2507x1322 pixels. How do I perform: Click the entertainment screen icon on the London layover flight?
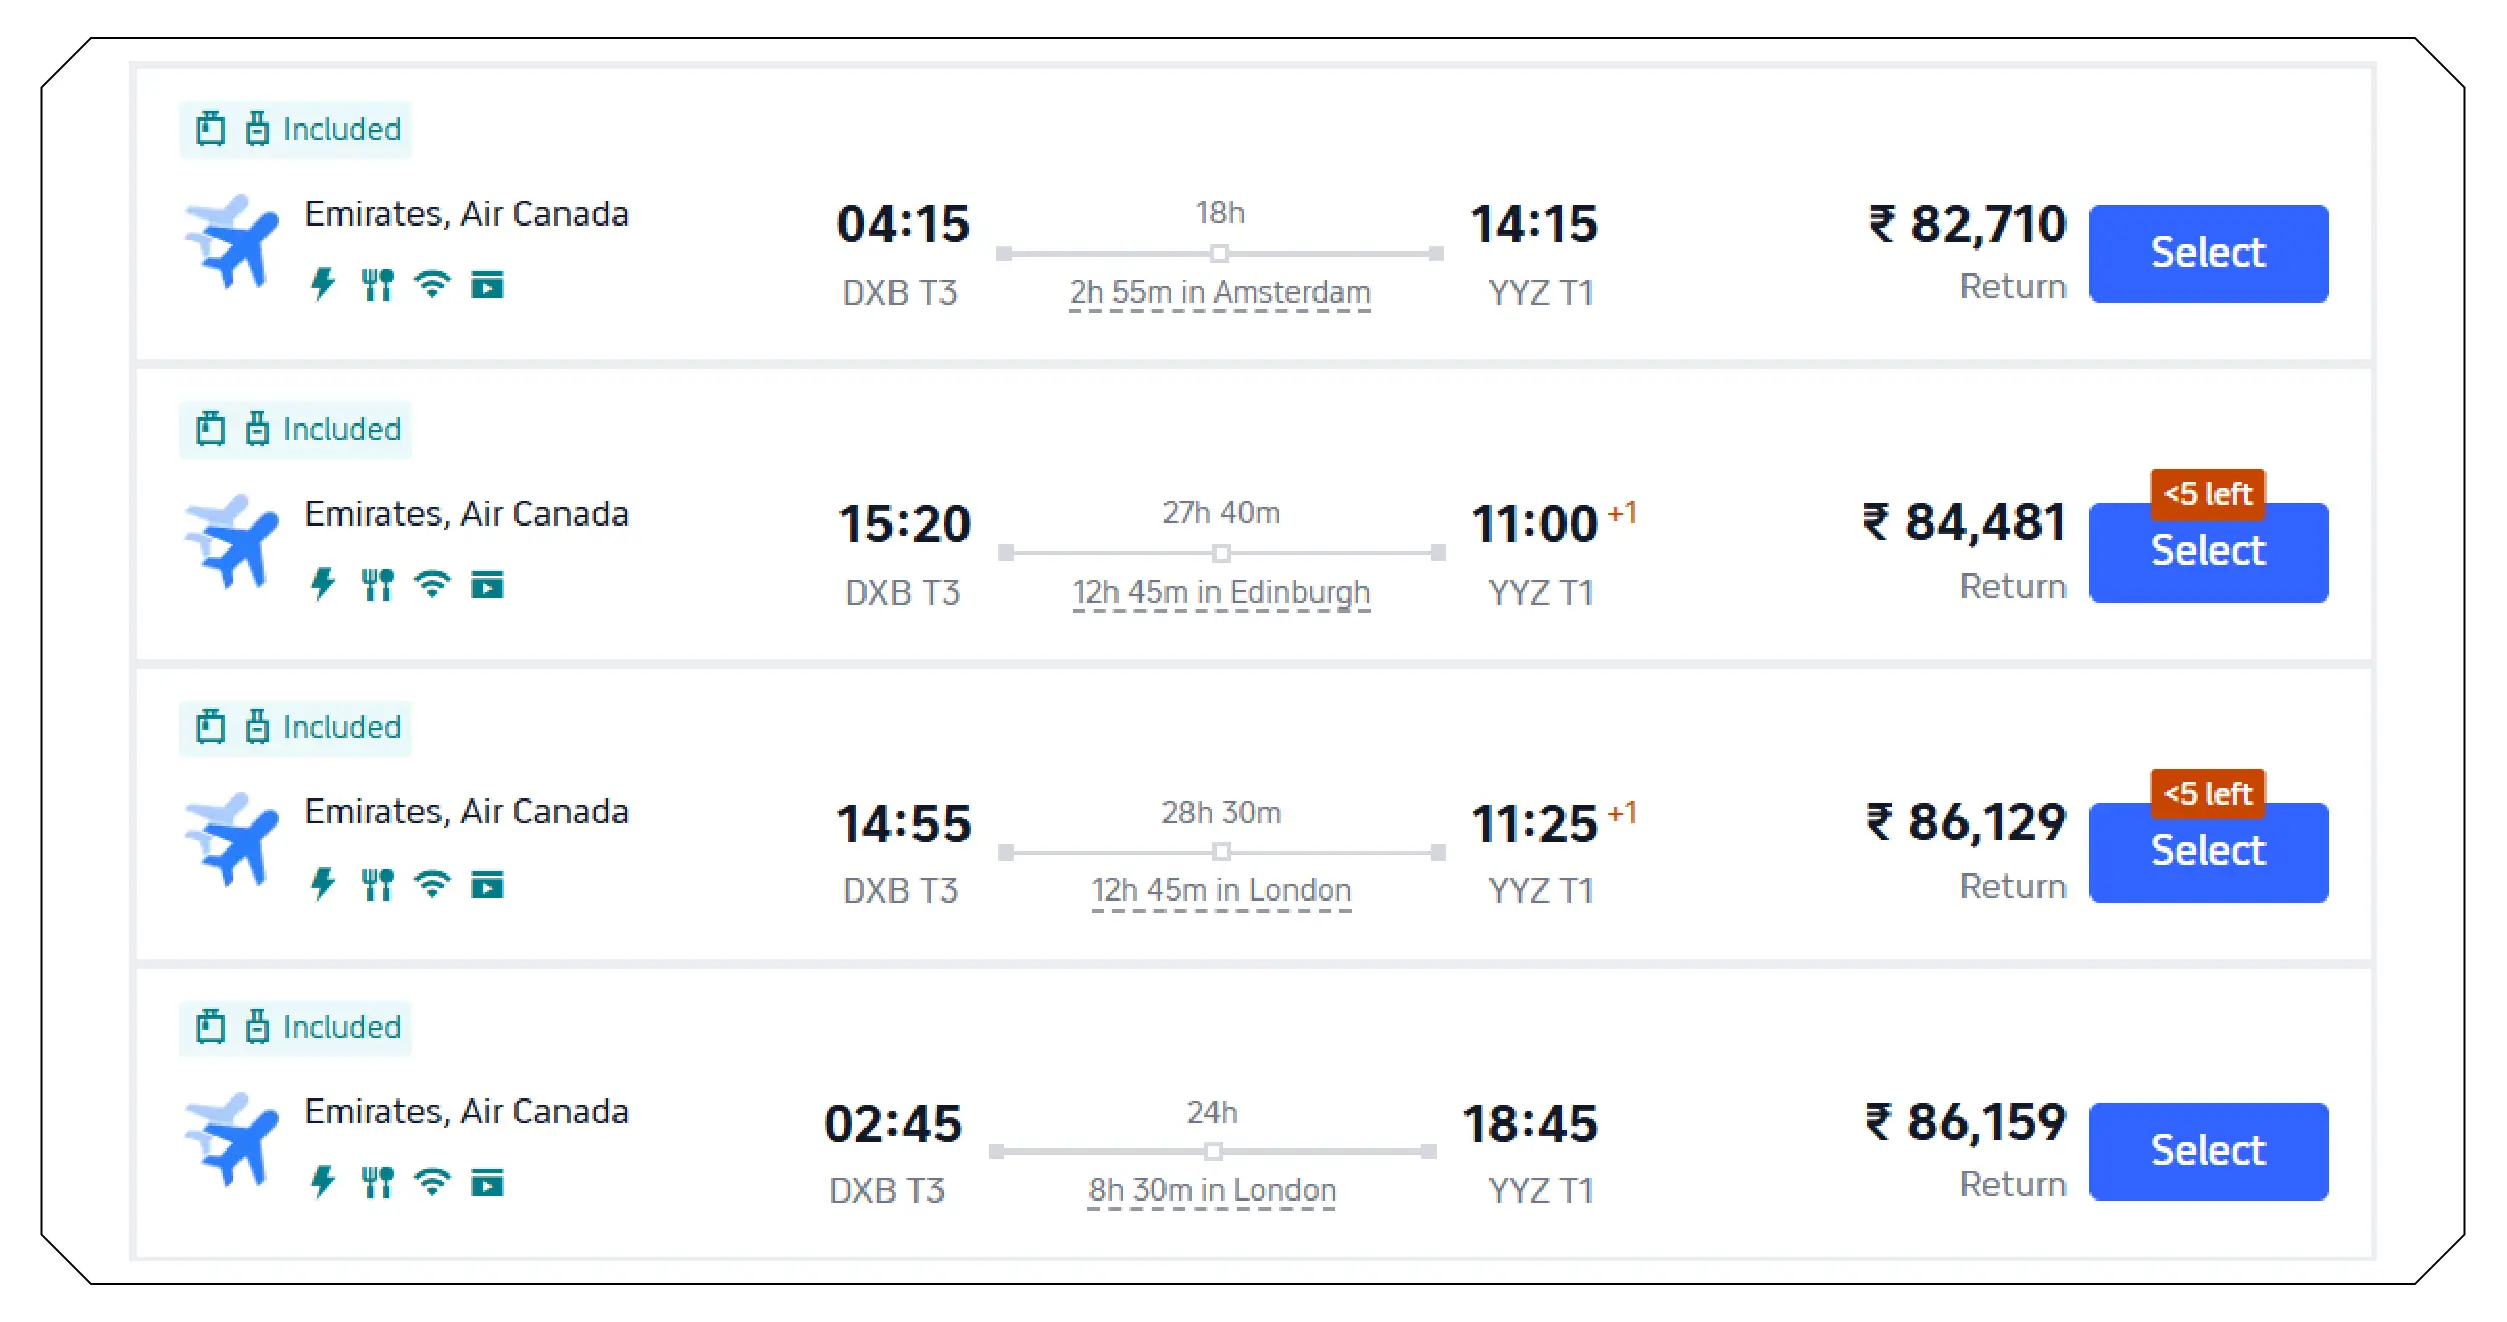click(x=487, y=884)
